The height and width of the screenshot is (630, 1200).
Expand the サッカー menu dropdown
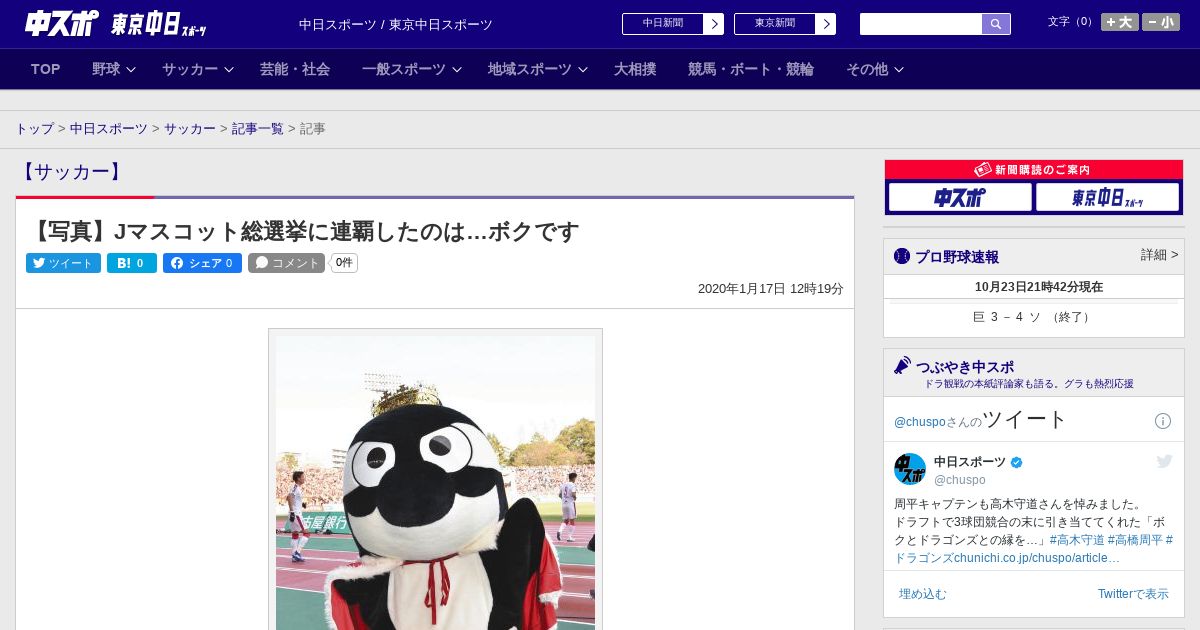[198, 69]
